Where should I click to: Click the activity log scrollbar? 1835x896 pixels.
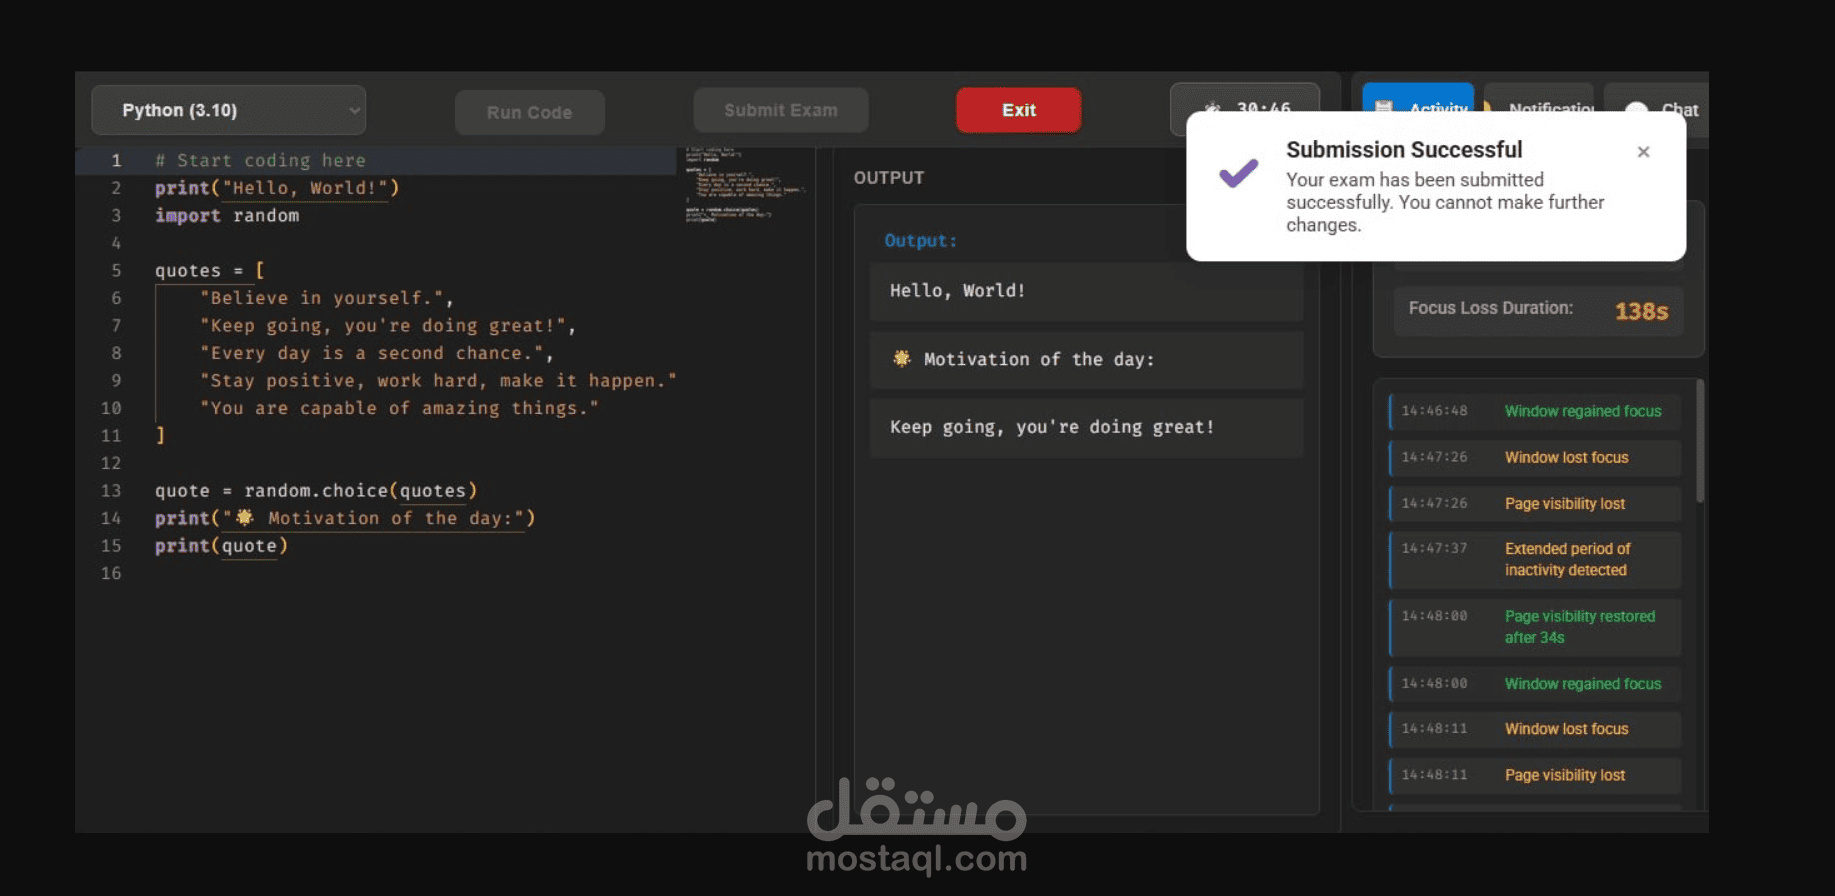tap(1699, 441)
